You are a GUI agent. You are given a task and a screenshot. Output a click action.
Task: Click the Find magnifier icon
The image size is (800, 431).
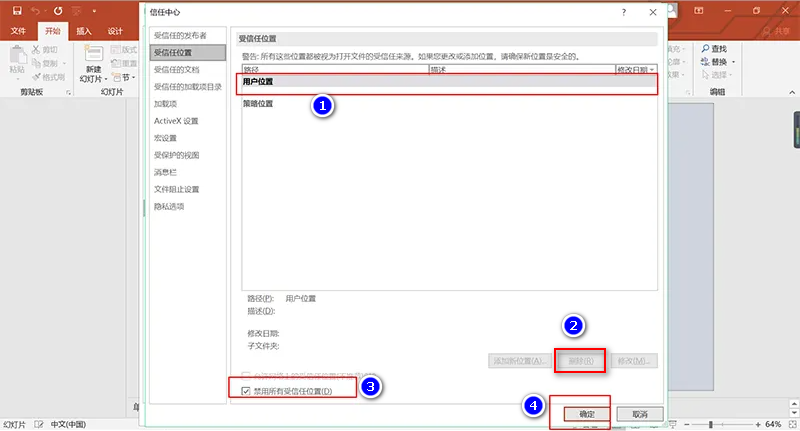coord(705,49)
